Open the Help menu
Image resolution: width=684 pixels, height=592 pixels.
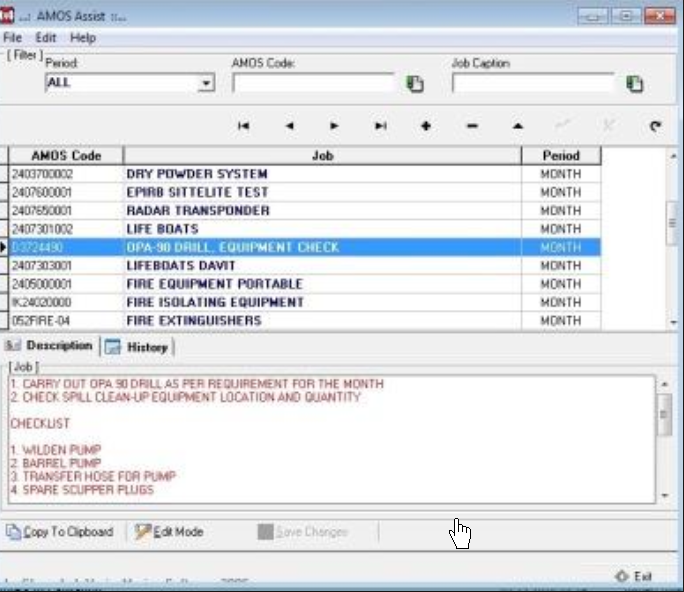[83, 38]
